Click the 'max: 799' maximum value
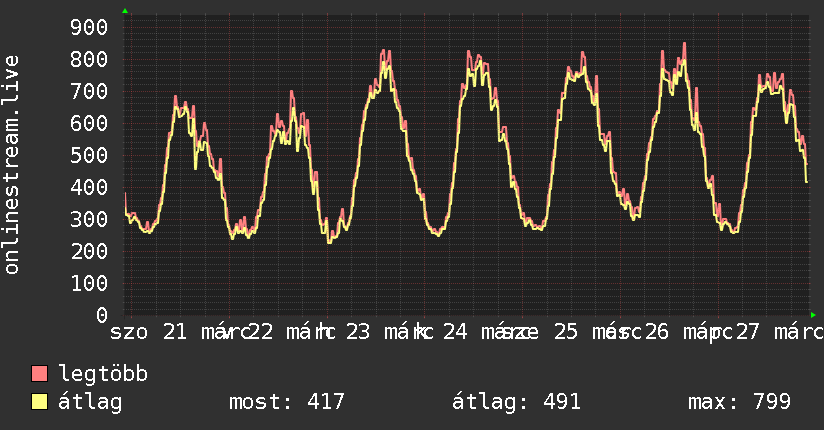Viewport: 824px width, 430px height. click(x=739, y=402)
